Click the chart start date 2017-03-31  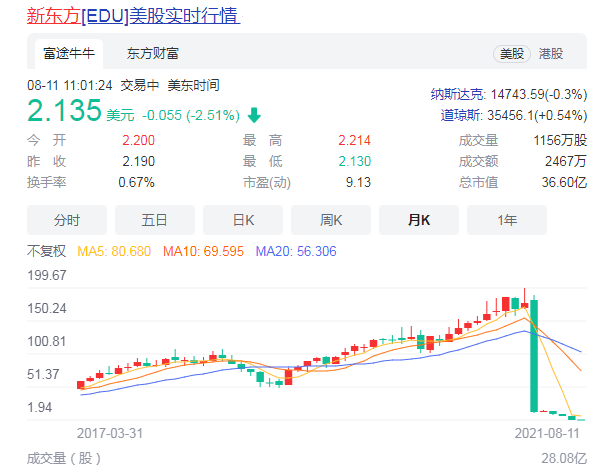click(x=110, y=433)
